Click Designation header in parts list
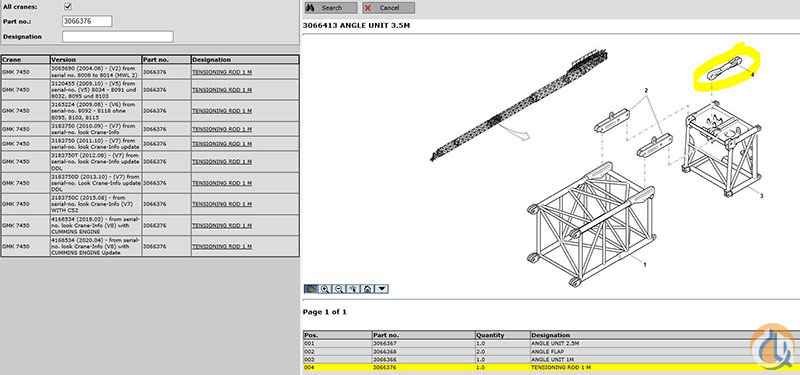The height and width of the screenshot is (375, 800). point(664,335)
